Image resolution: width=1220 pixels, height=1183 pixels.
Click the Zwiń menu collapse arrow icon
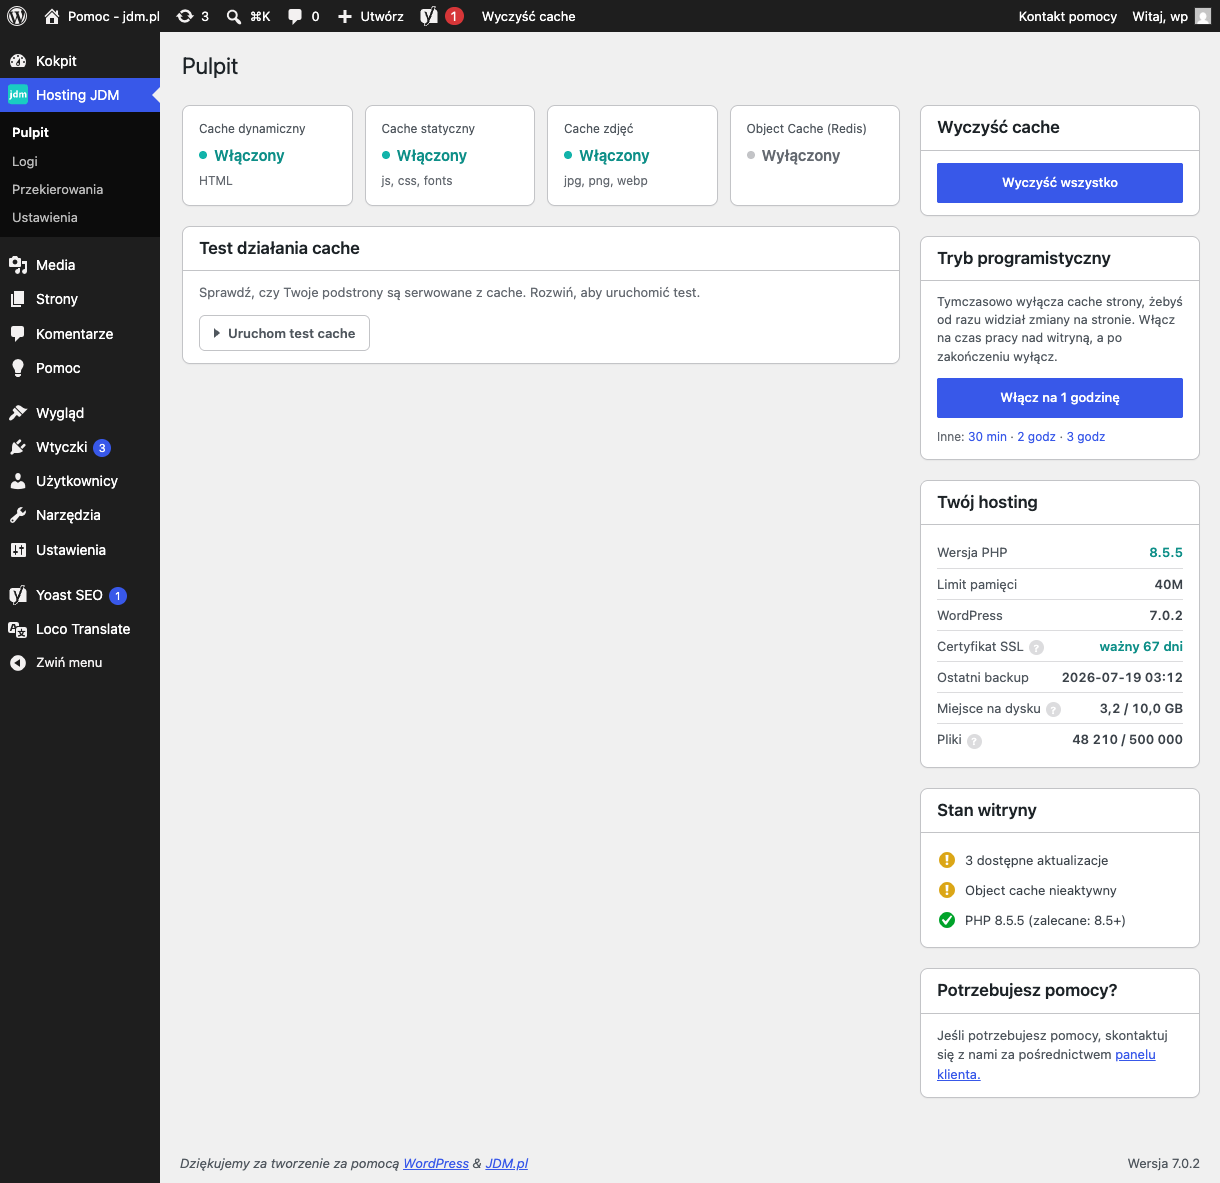(18, 663)
